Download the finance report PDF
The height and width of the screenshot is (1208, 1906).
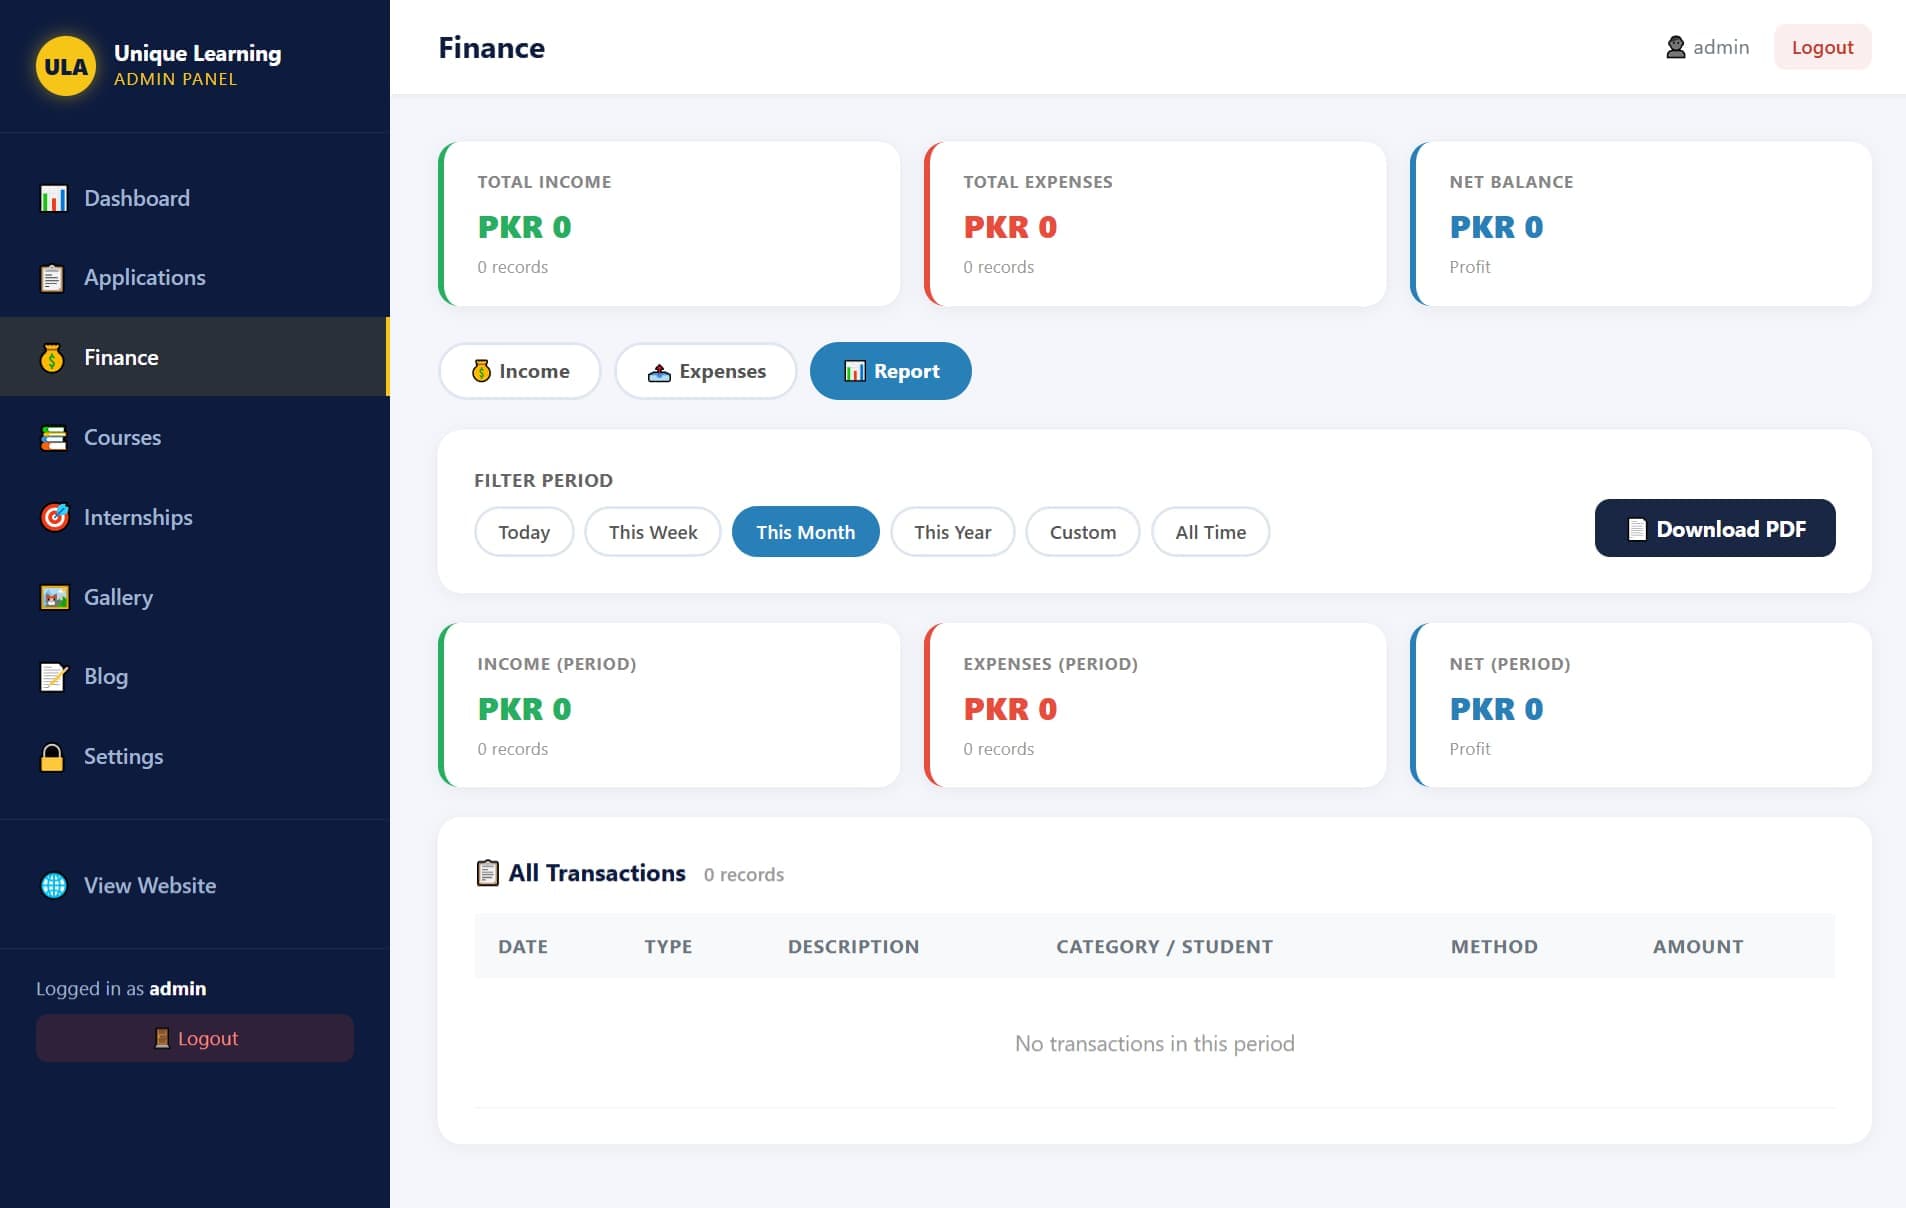pos(1714,528)
